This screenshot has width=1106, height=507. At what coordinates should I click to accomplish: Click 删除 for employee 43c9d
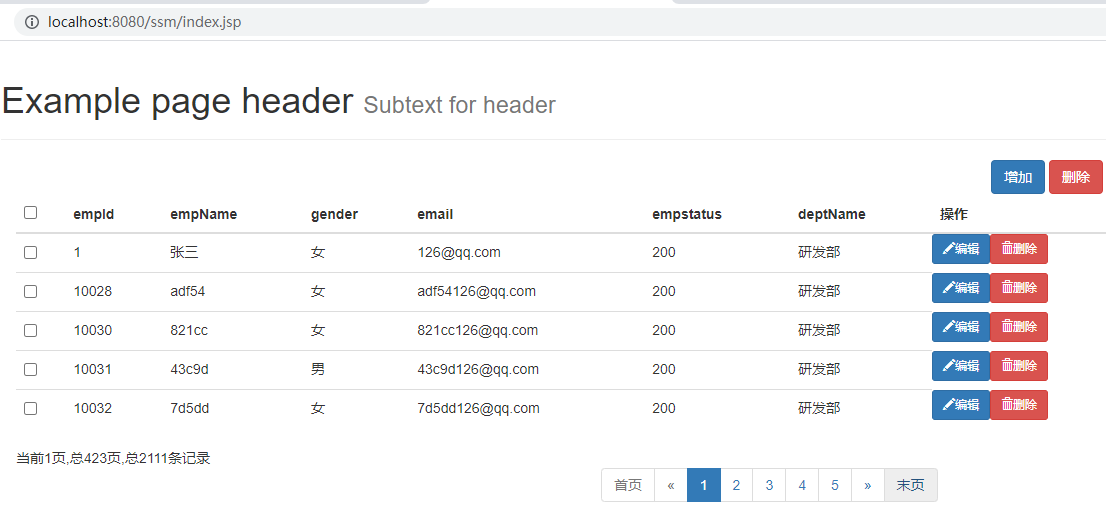[1019, 366]
